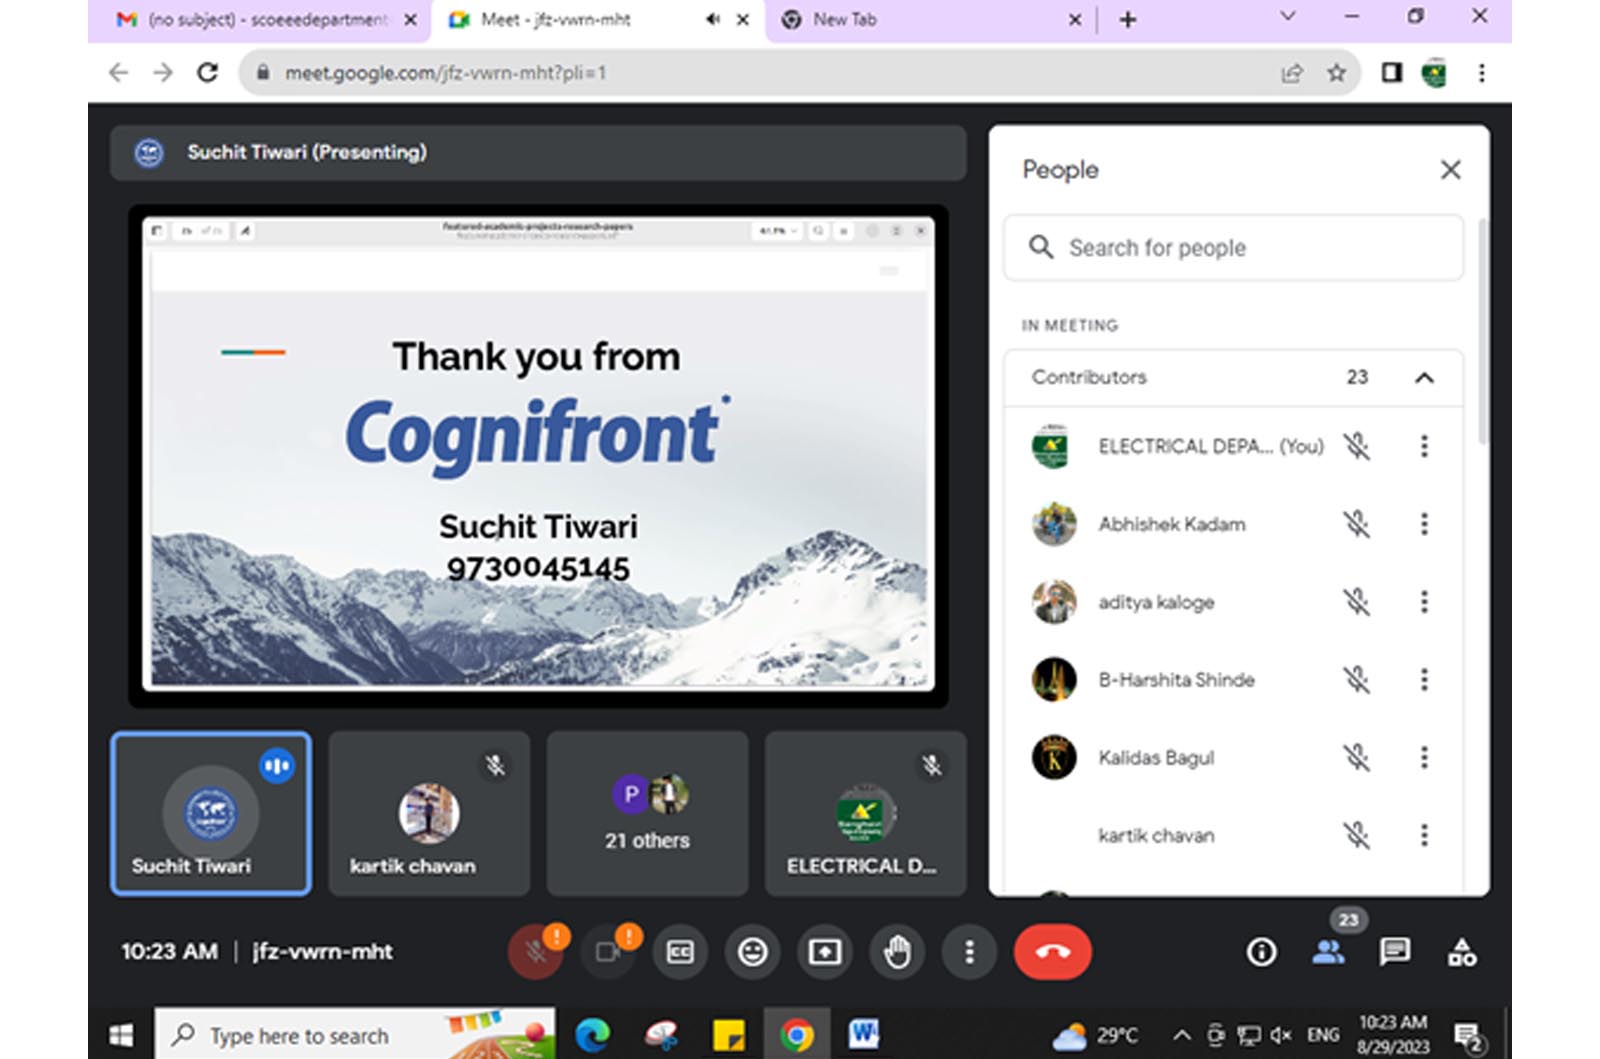Close the People side panel
The height and width of the screenshot is (1059, 1600).
click(x=1450, y=170)
